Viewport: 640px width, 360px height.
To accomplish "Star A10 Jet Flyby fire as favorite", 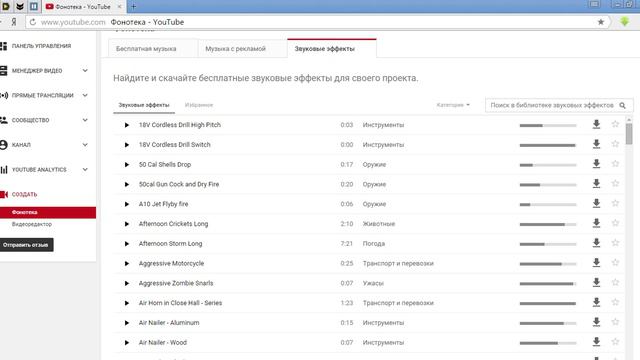I will 615,203.
